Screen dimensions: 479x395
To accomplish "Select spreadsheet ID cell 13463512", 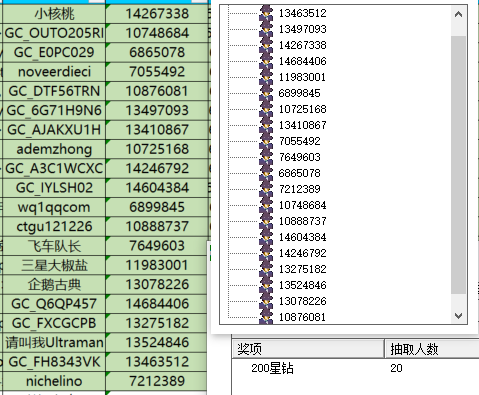I will pos(157,362).
